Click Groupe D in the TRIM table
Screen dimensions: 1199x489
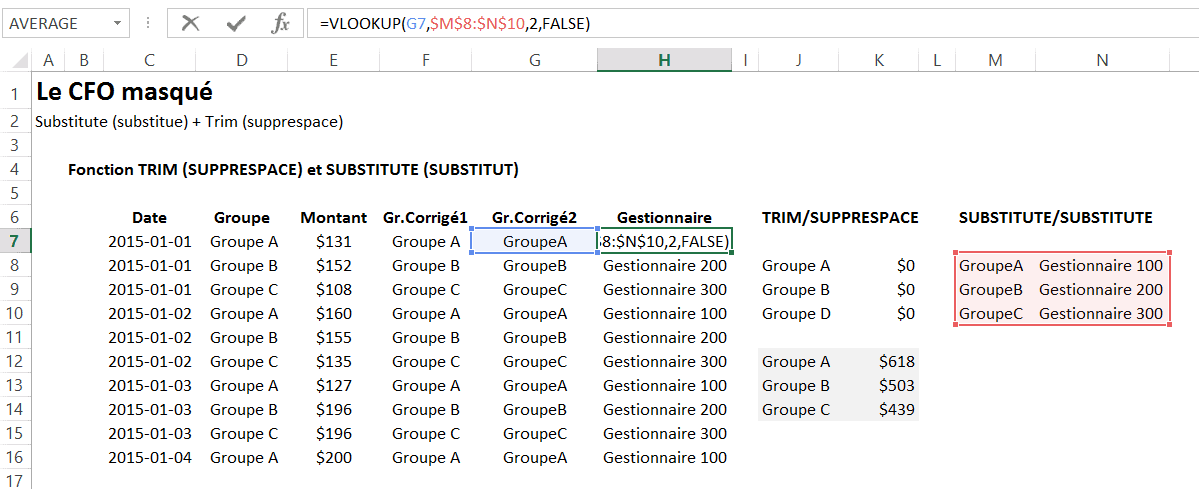(796, 313)
